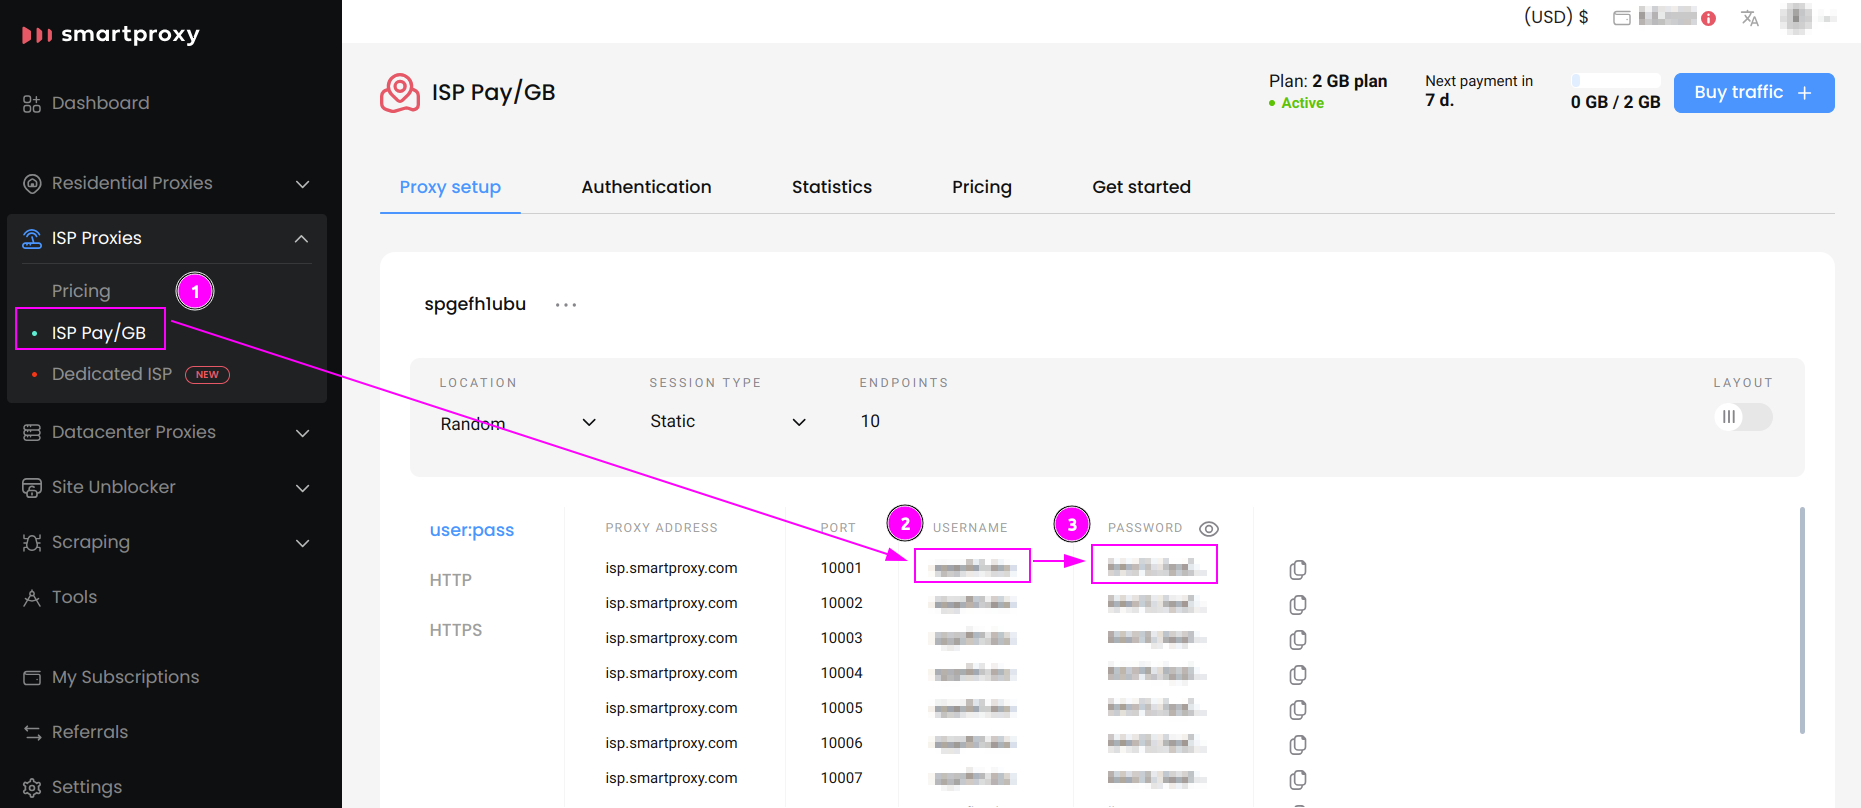Image resolution: width=1861 pixels, height=808 pixels.
Task: Copy the proxy row for port 10002
Action: 1298,605
